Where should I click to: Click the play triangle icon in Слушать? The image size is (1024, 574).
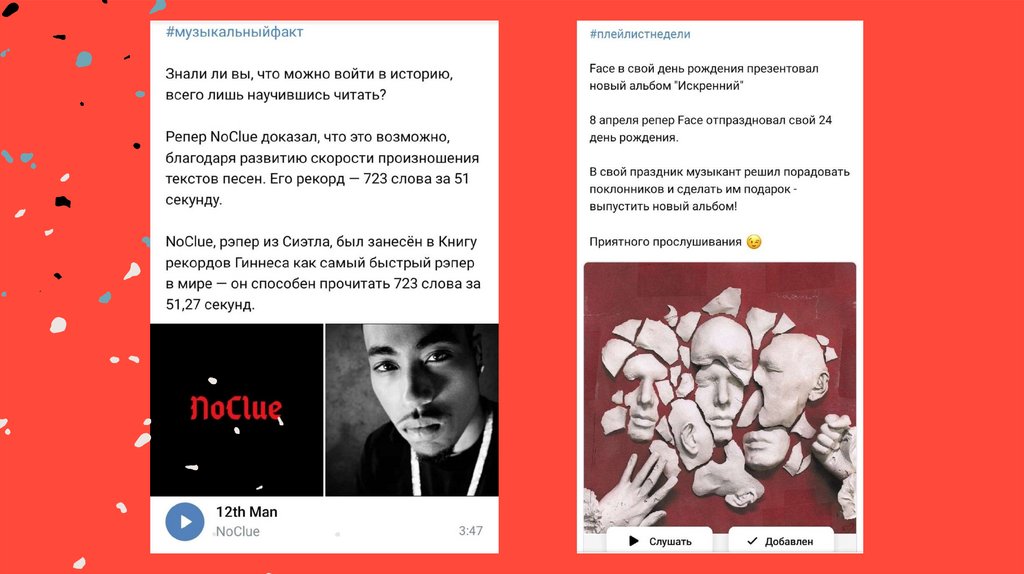[x=633, y=541]
